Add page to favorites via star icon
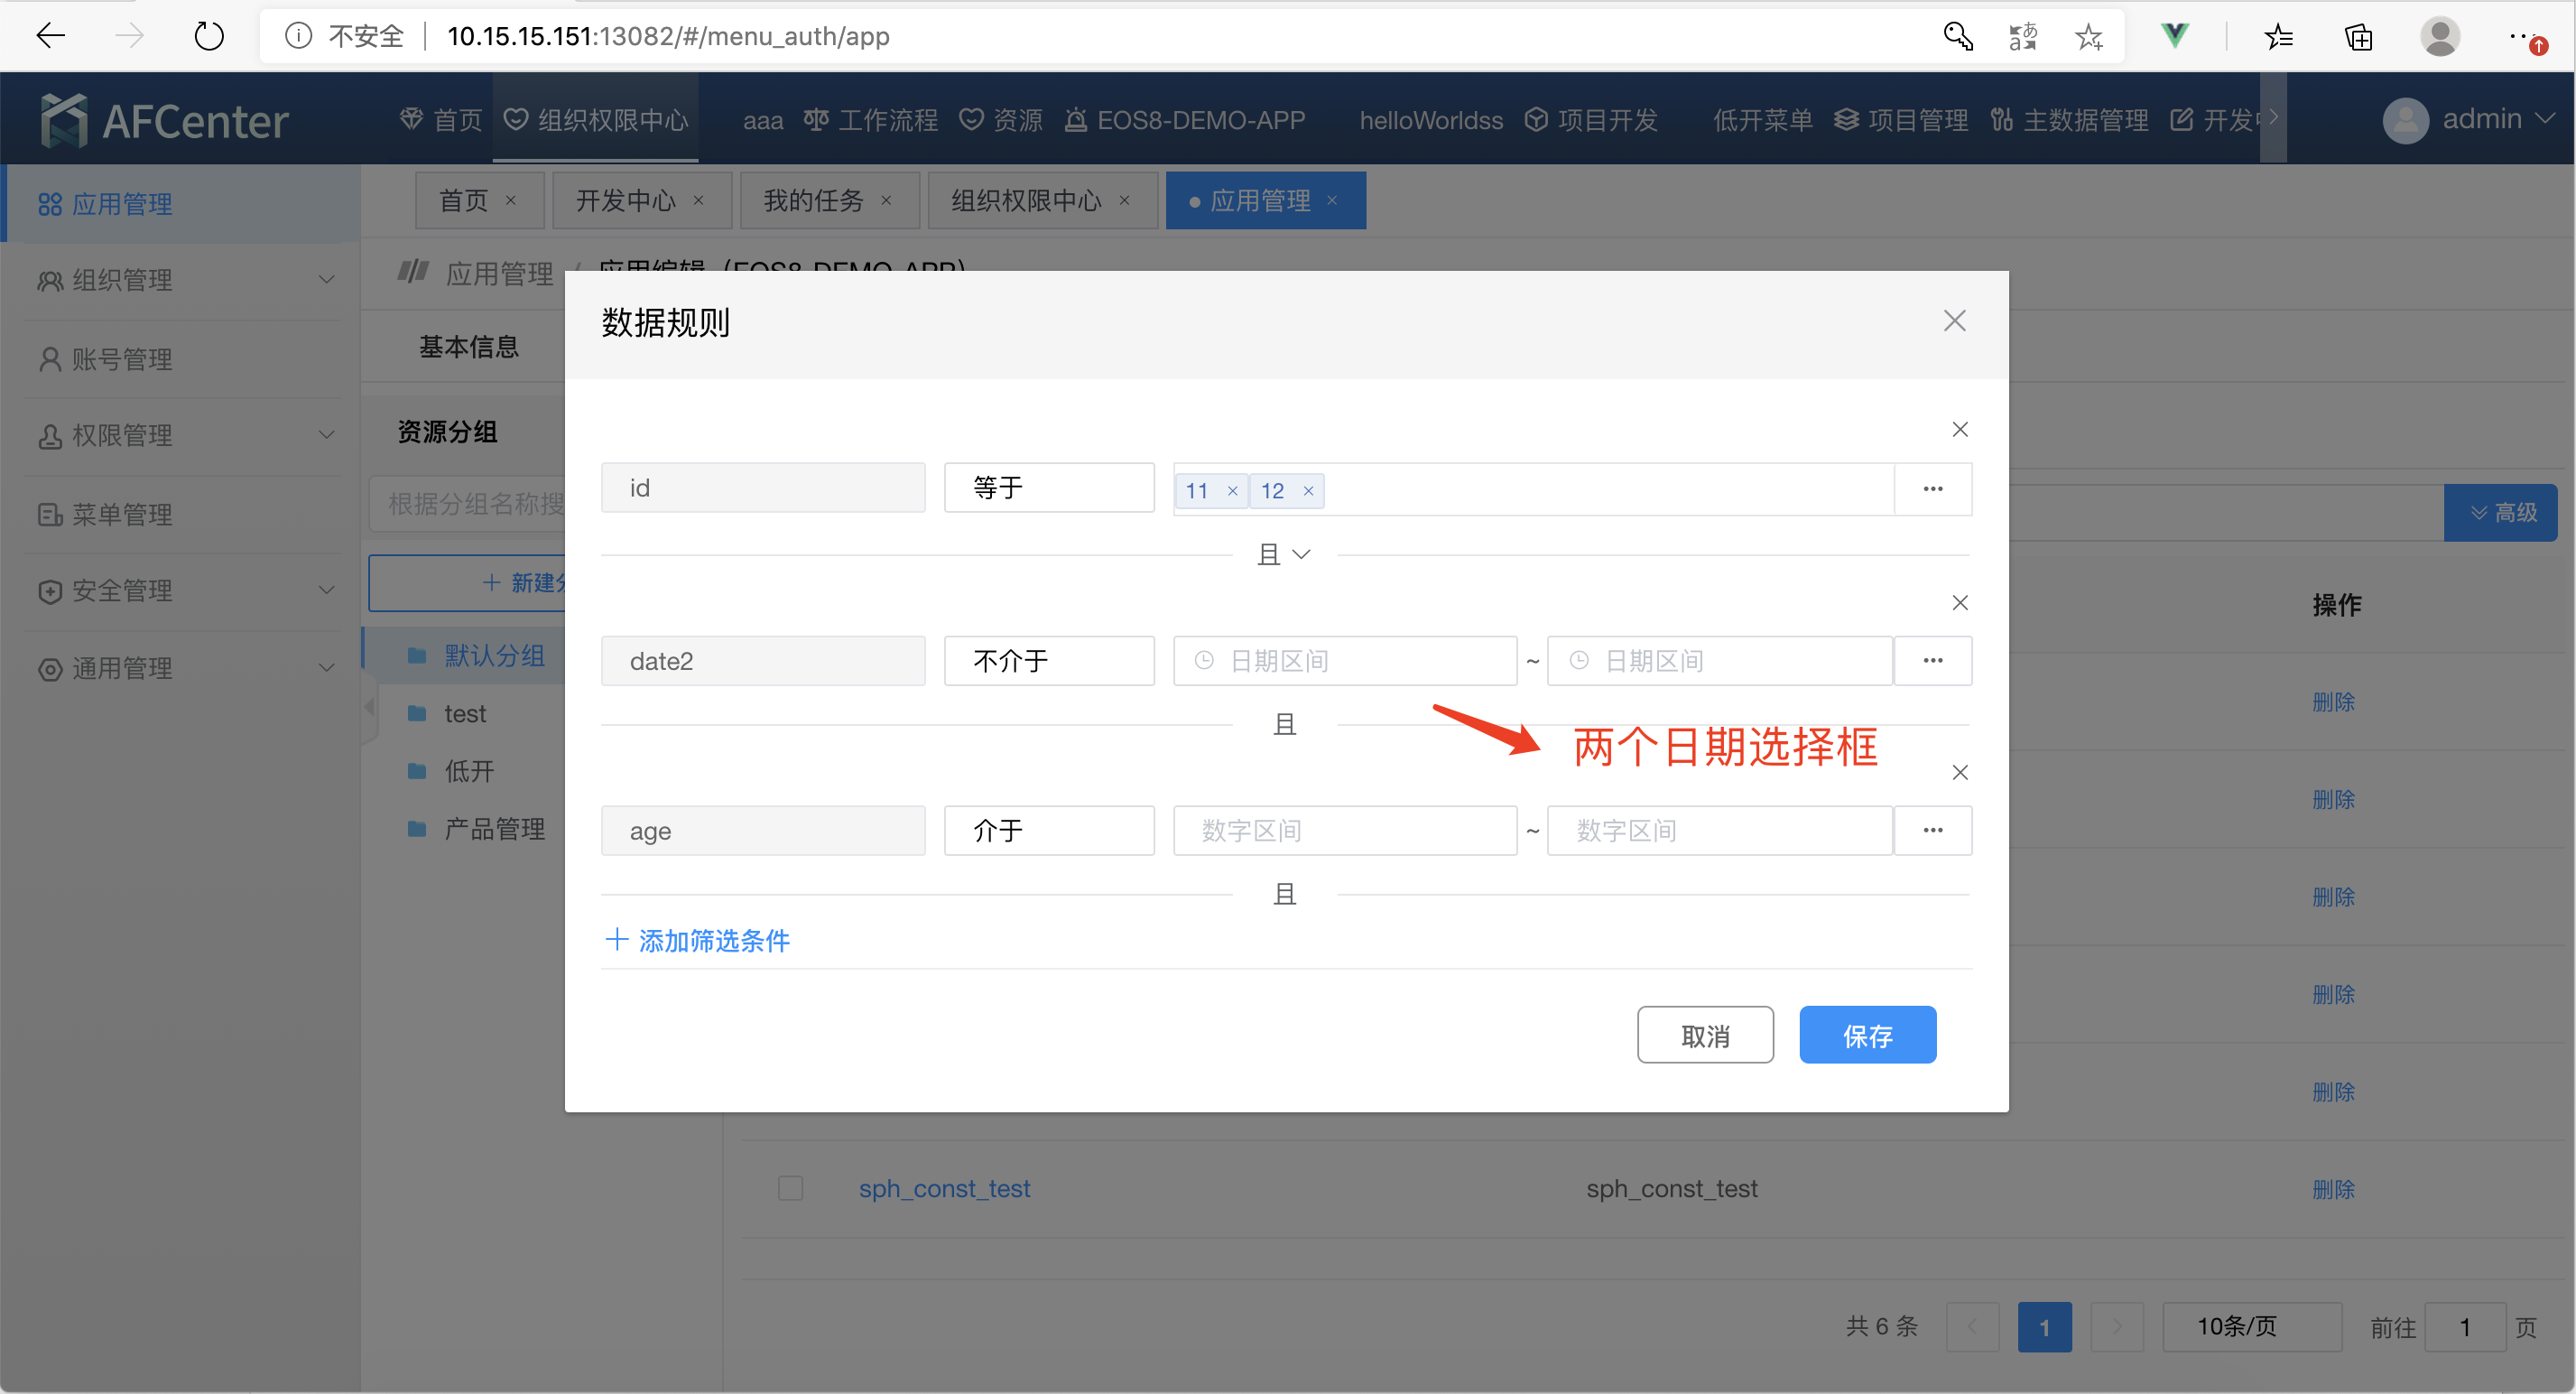This screenshot has width=2576, height=1394. point(2088,37)
